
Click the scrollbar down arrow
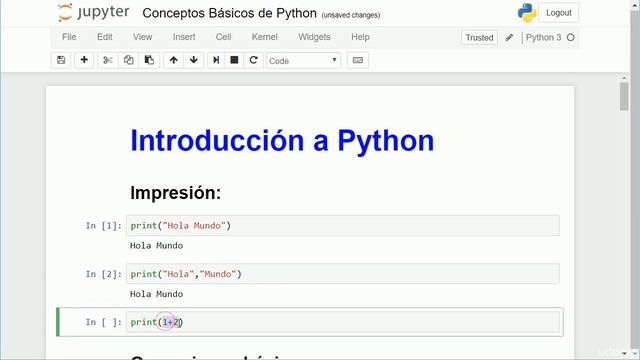[624, 353]
